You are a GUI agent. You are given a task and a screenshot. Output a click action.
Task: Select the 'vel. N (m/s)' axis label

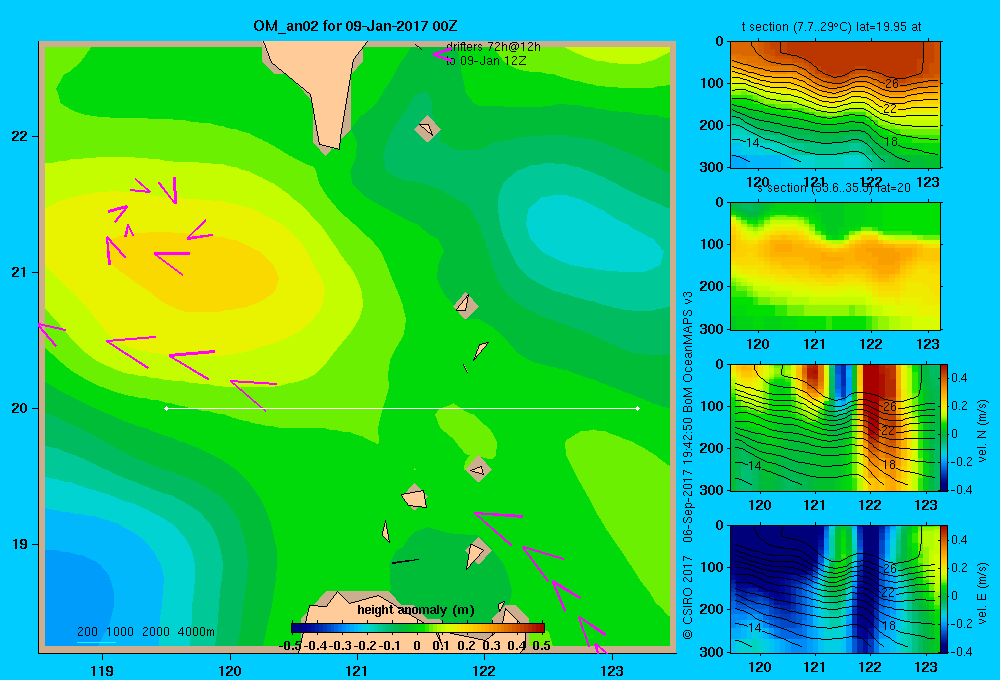[x=983, y=431]
